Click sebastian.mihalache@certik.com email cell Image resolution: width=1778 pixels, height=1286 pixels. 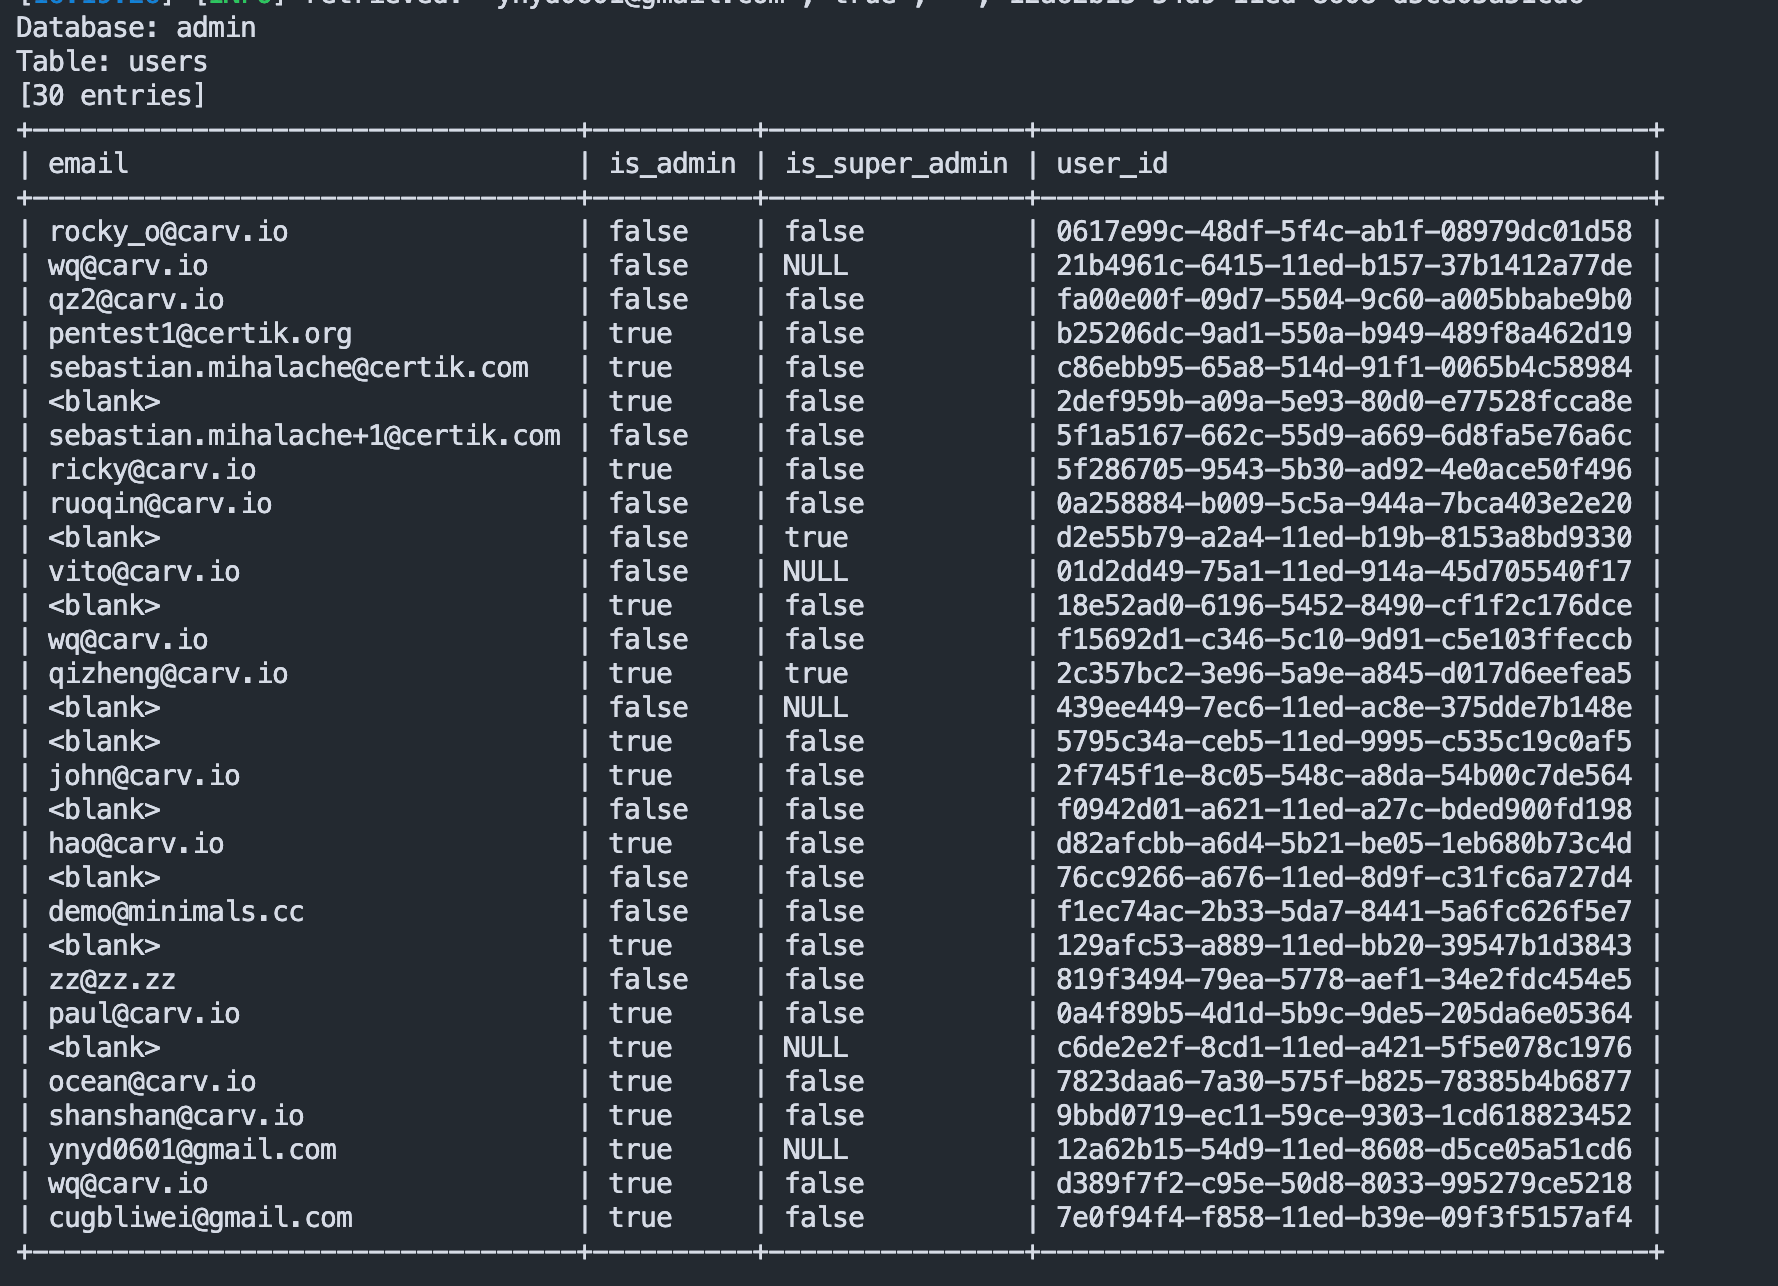pos(288,368)
